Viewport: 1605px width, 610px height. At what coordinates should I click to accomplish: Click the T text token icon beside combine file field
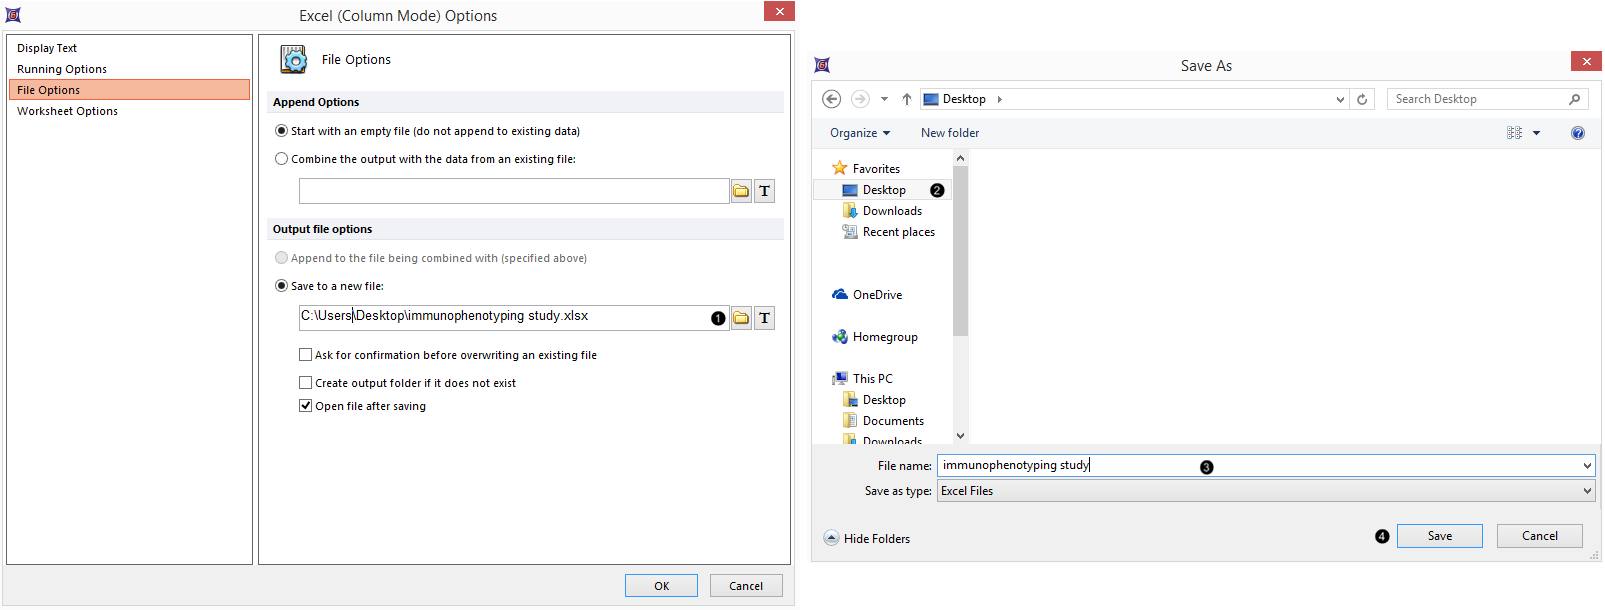pos(764,191)
